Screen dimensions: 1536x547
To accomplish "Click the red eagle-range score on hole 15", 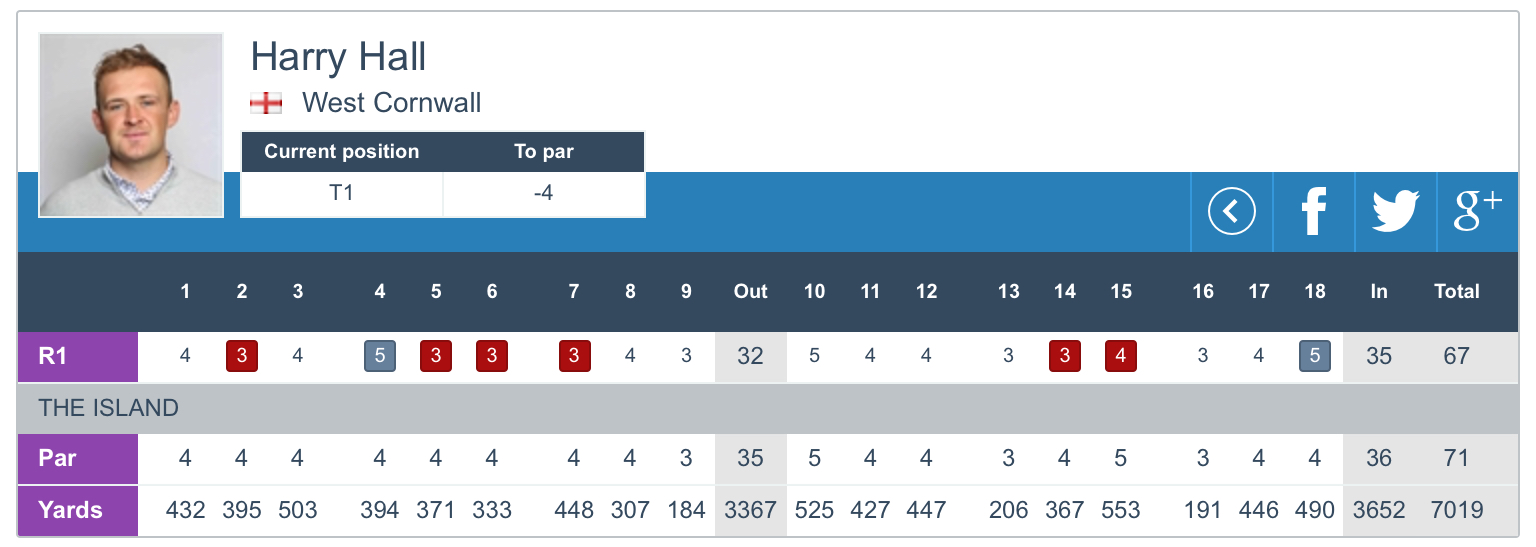I will pos(1121,356).
